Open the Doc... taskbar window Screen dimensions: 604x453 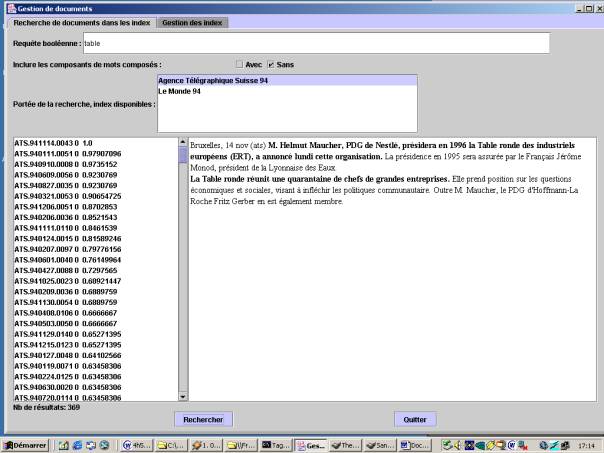tap(415, 444)
